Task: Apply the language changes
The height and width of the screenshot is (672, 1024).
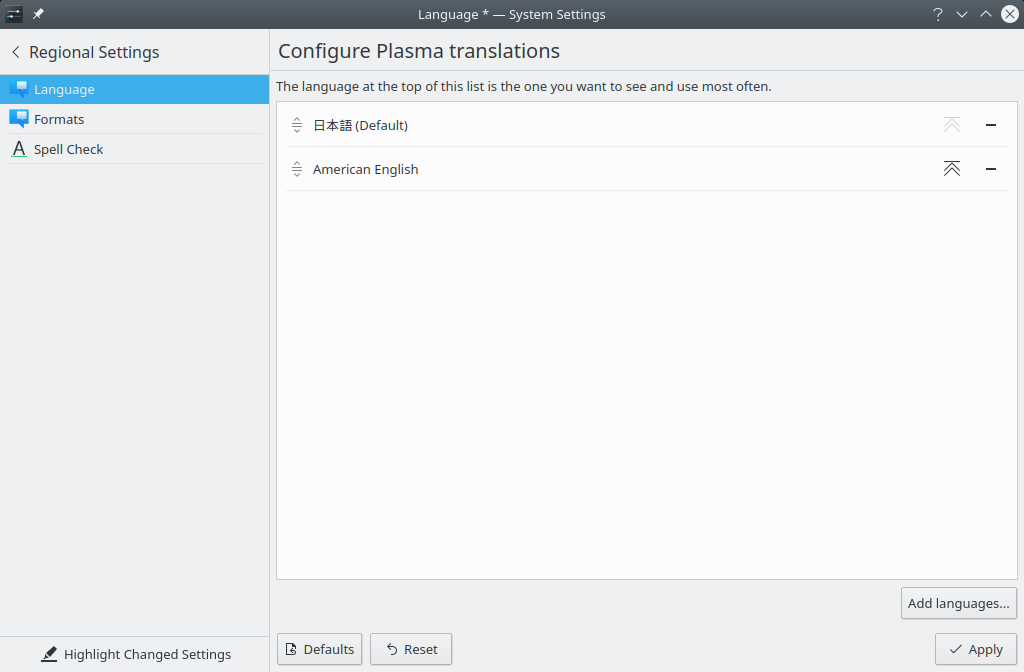Action: pyautogui.click(x=976, y=649)
